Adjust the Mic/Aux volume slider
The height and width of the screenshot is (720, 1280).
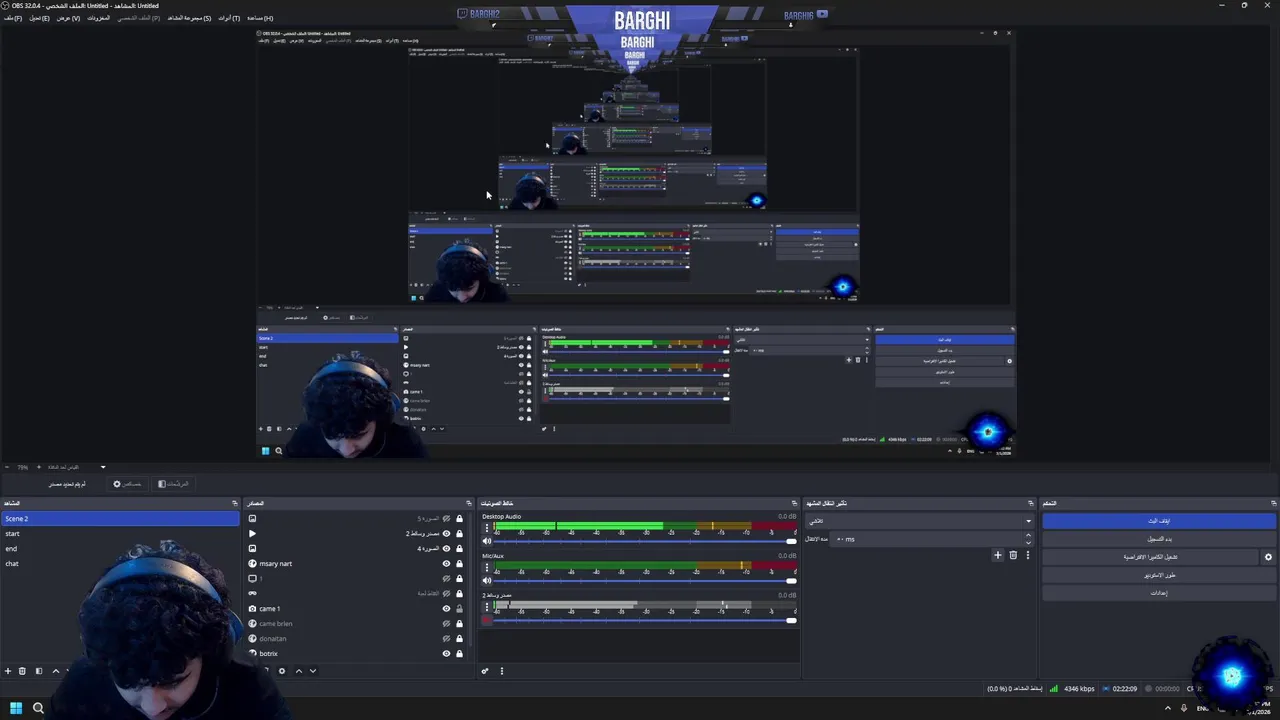645,580
